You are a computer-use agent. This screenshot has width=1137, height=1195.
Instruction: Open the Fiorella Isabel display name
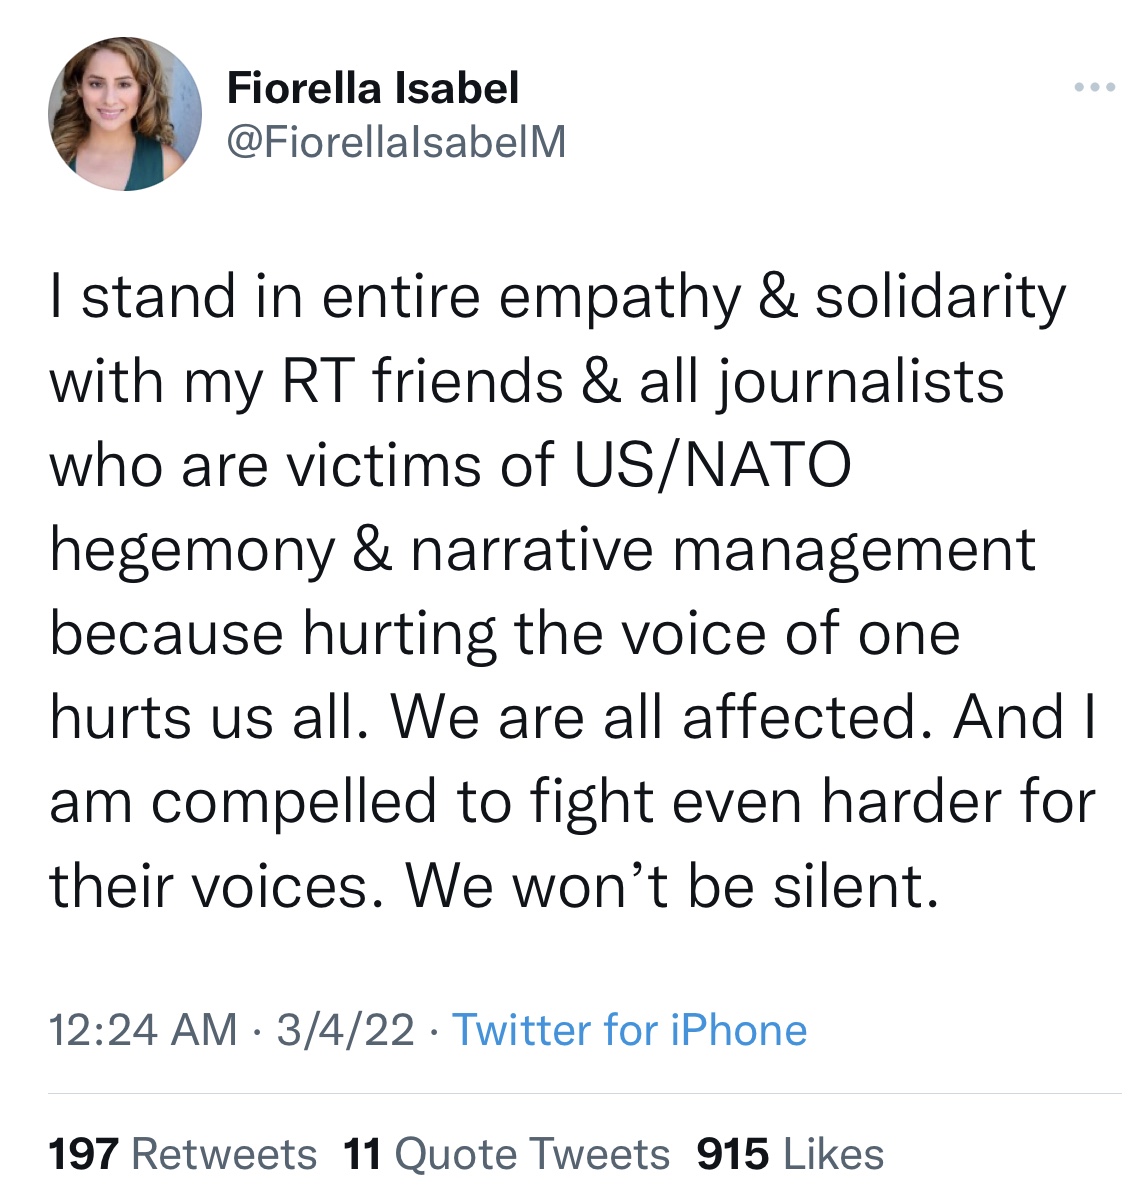click(373, 88)
